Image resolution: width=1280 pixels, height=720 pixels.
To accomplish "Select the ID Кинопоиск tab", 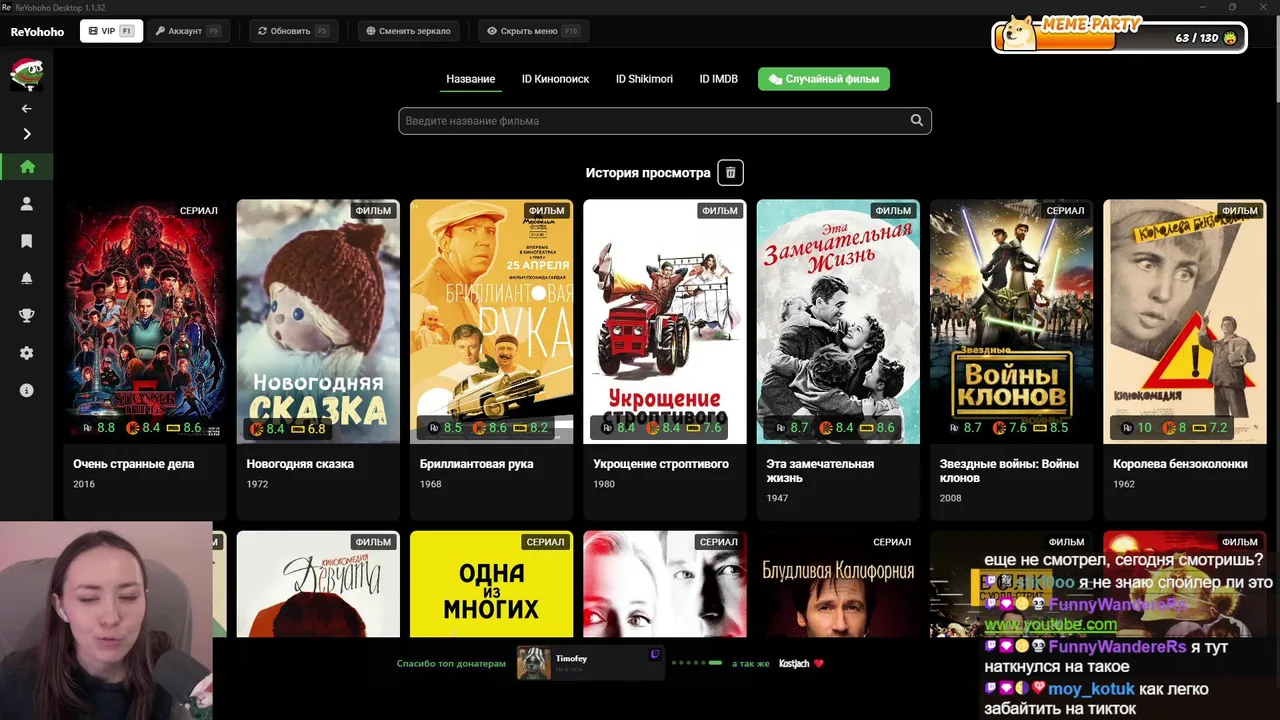I will point(555,79).
